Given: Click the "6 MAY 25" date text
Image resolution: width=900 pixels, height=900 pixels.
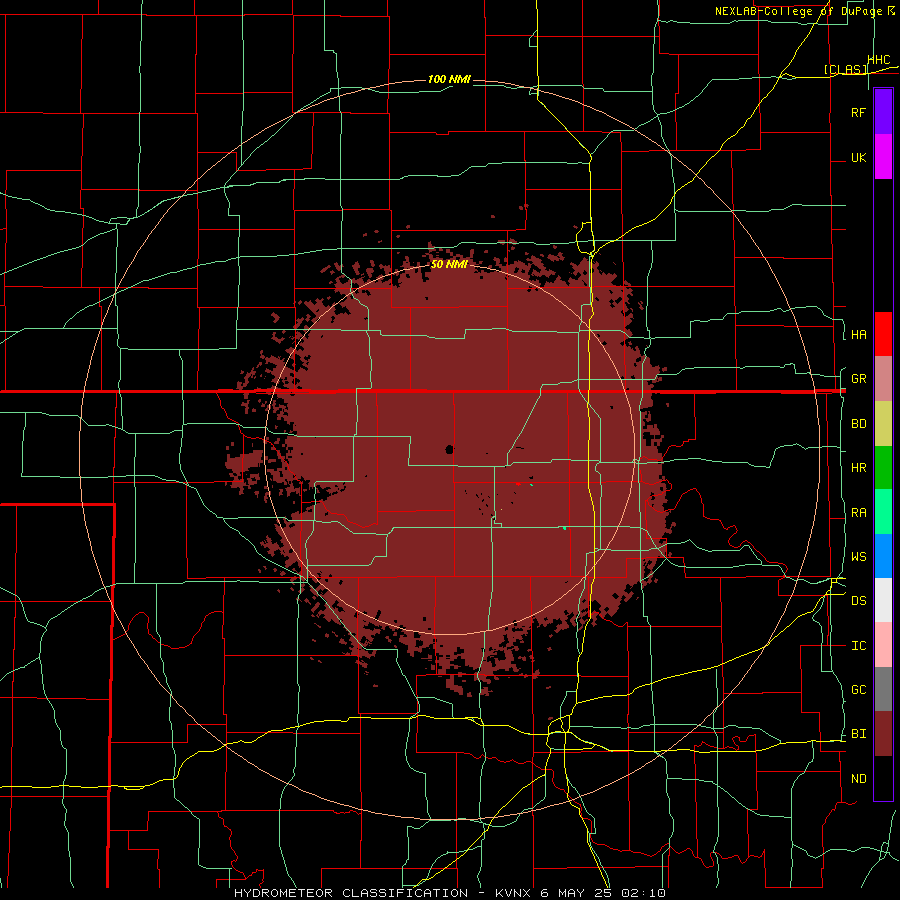Looking at the screenshot, I should (576, 893).
